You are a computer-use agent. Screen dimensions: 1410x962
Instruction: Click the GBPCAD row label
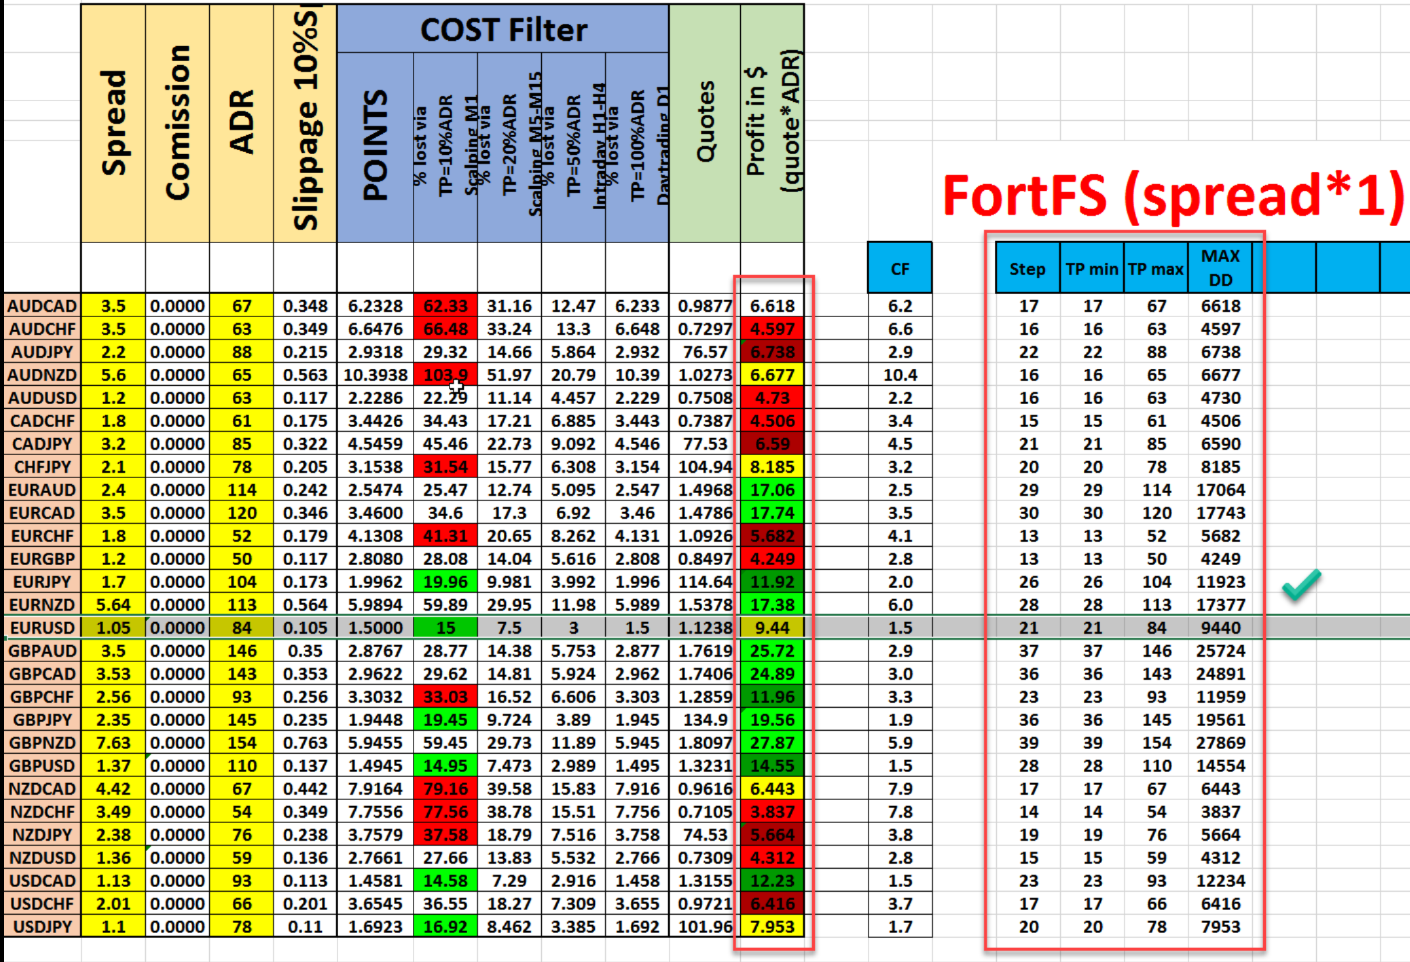pos(42,674)
